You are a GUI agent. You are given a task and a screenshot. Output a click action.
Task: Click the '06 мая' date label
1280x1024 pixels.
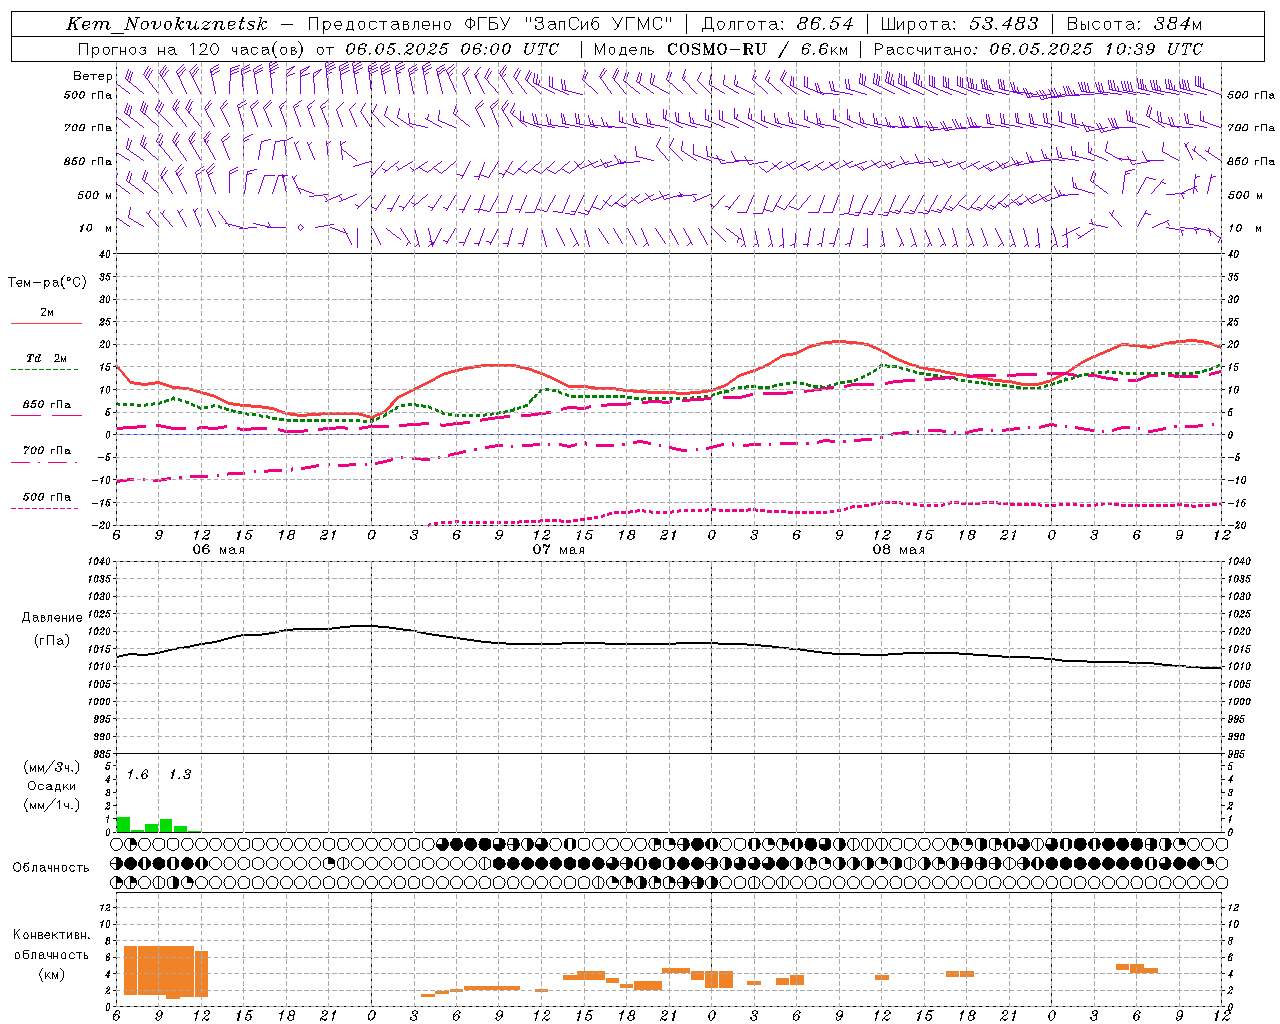[x=219, y=550]
